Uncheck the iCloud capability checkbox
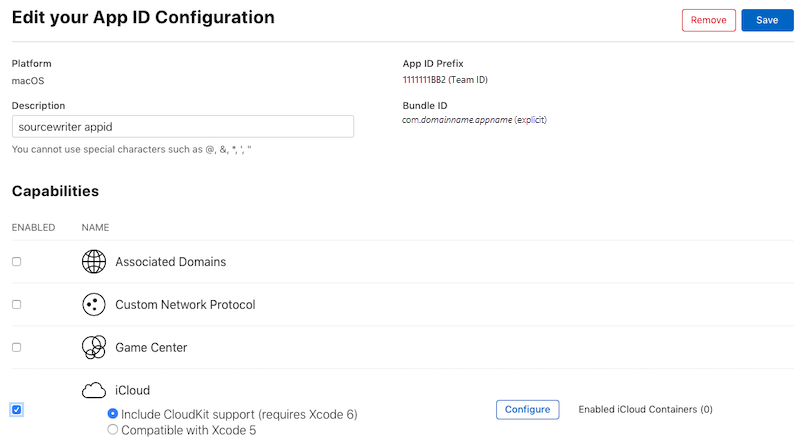Viewport: 800px width, 445px height. 17,410
